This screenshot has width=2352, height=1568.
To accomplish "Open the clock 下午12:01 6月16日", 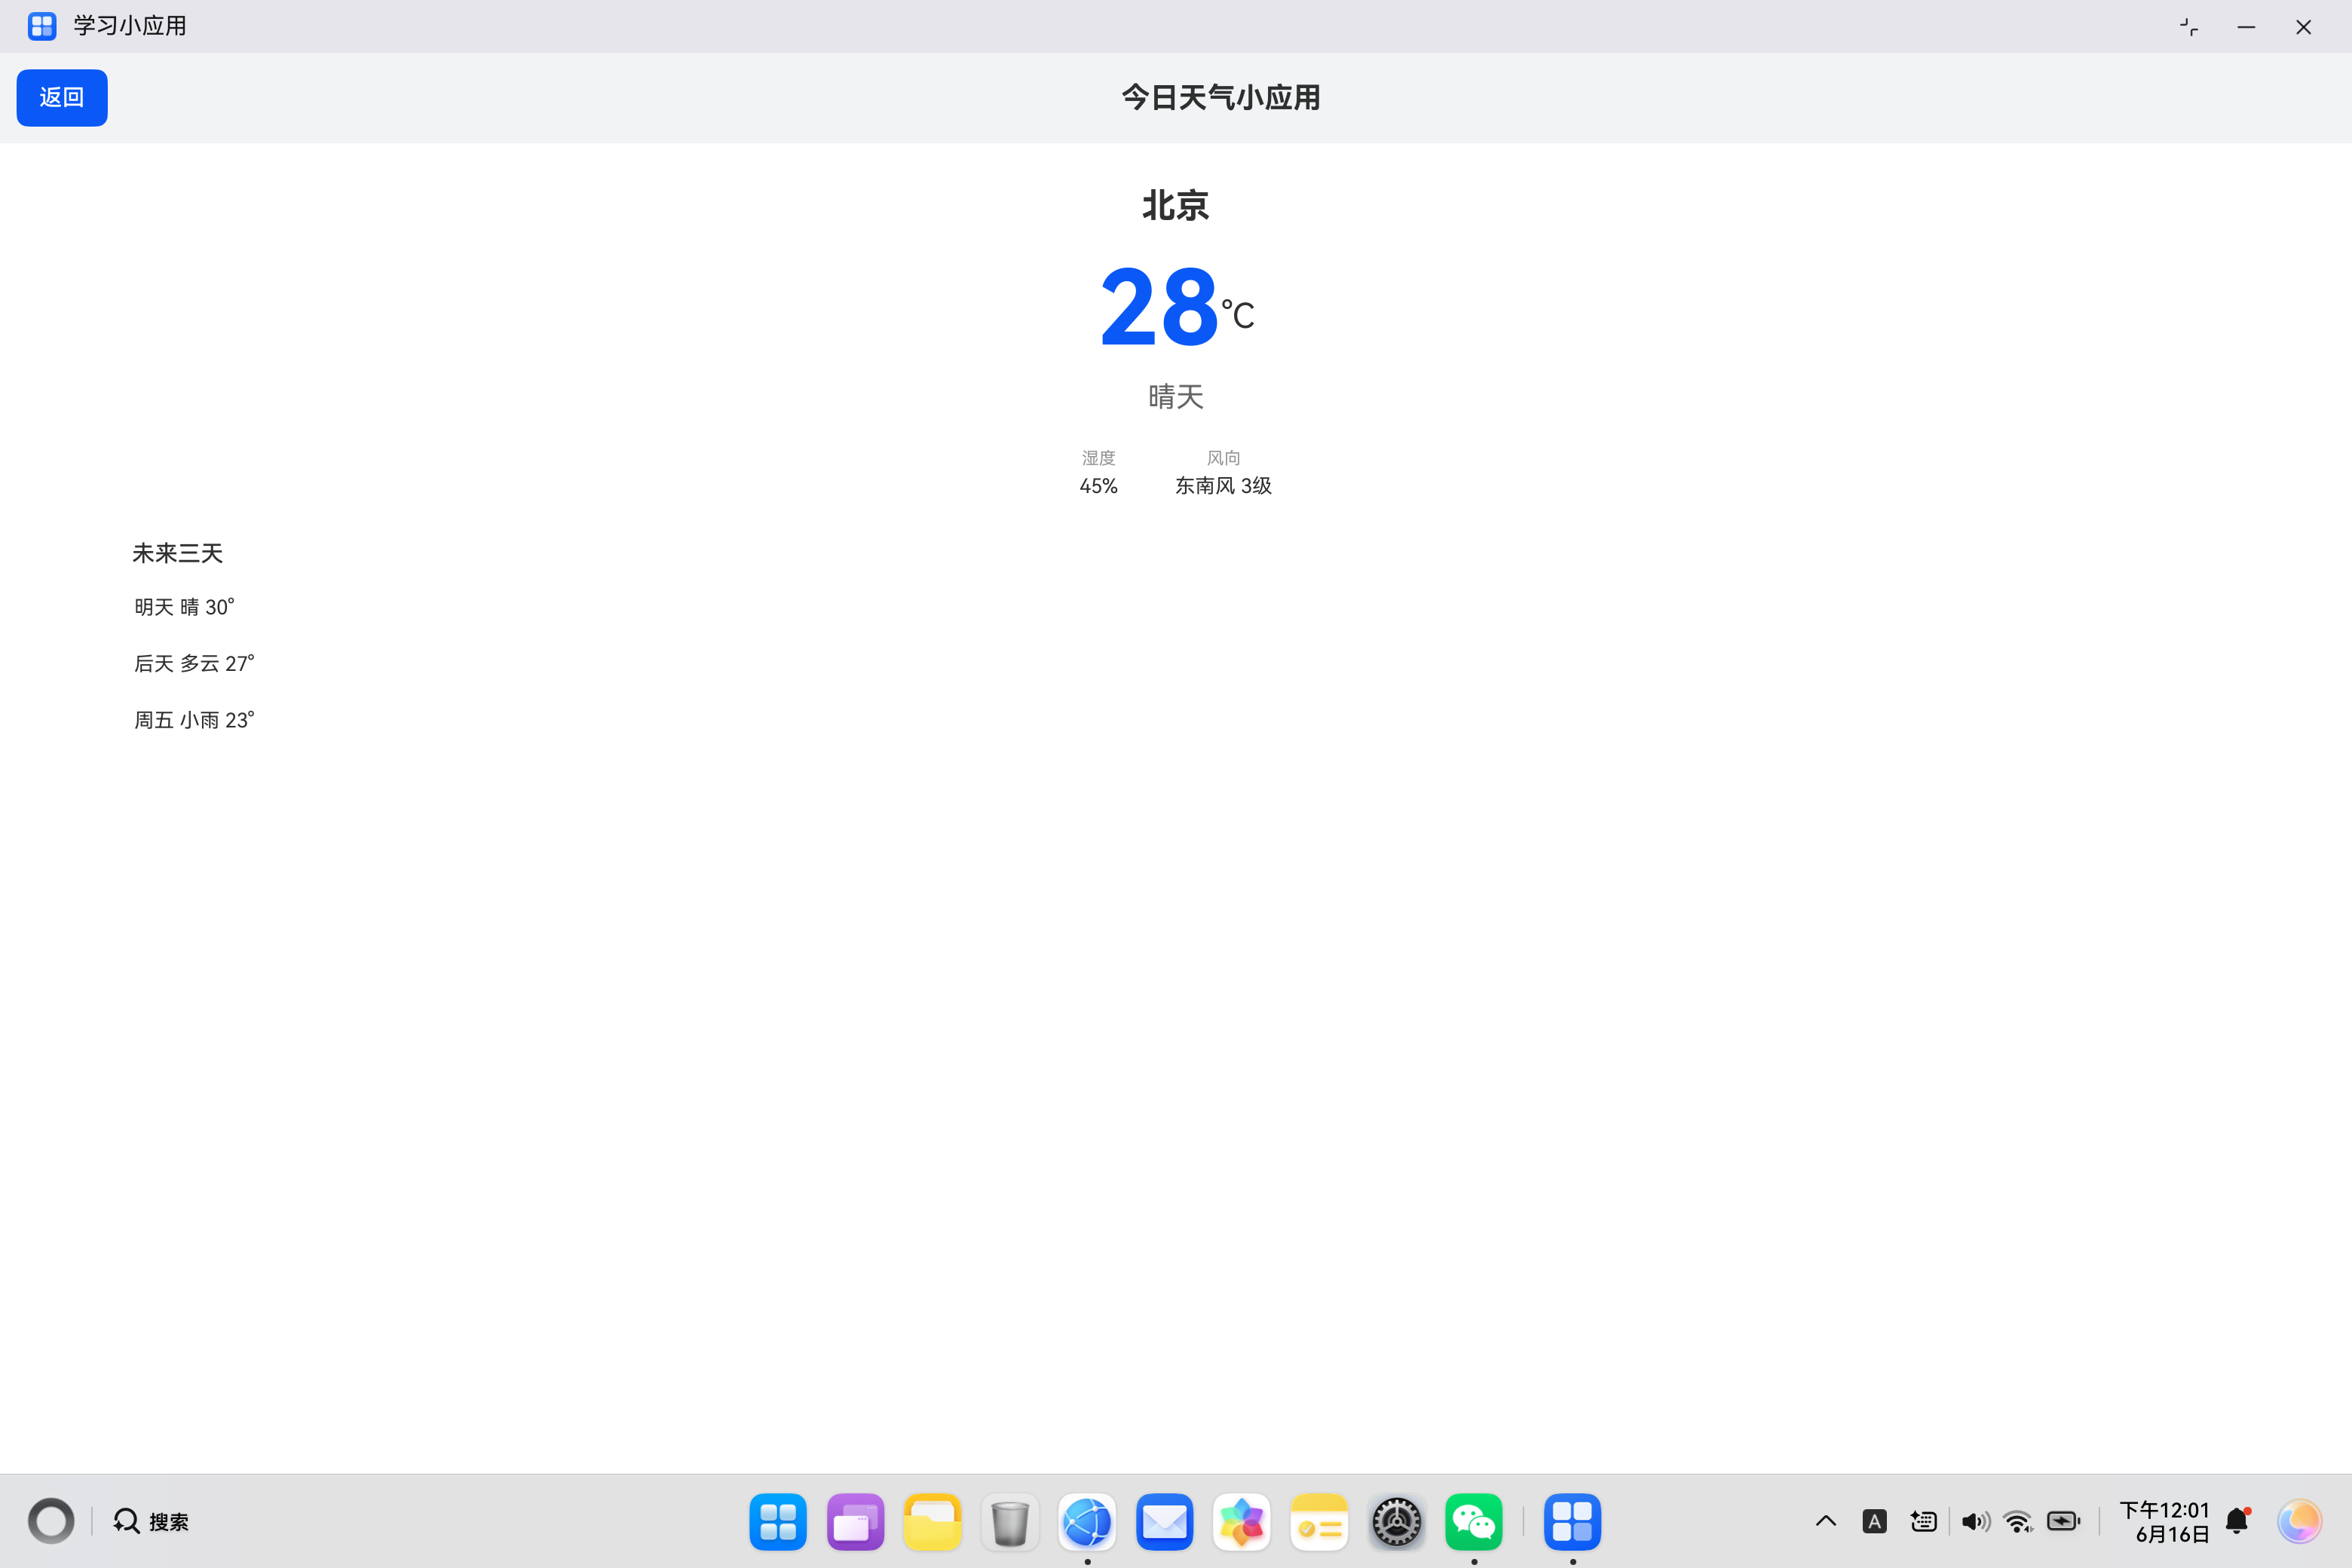I will tap(2164, 1521).
